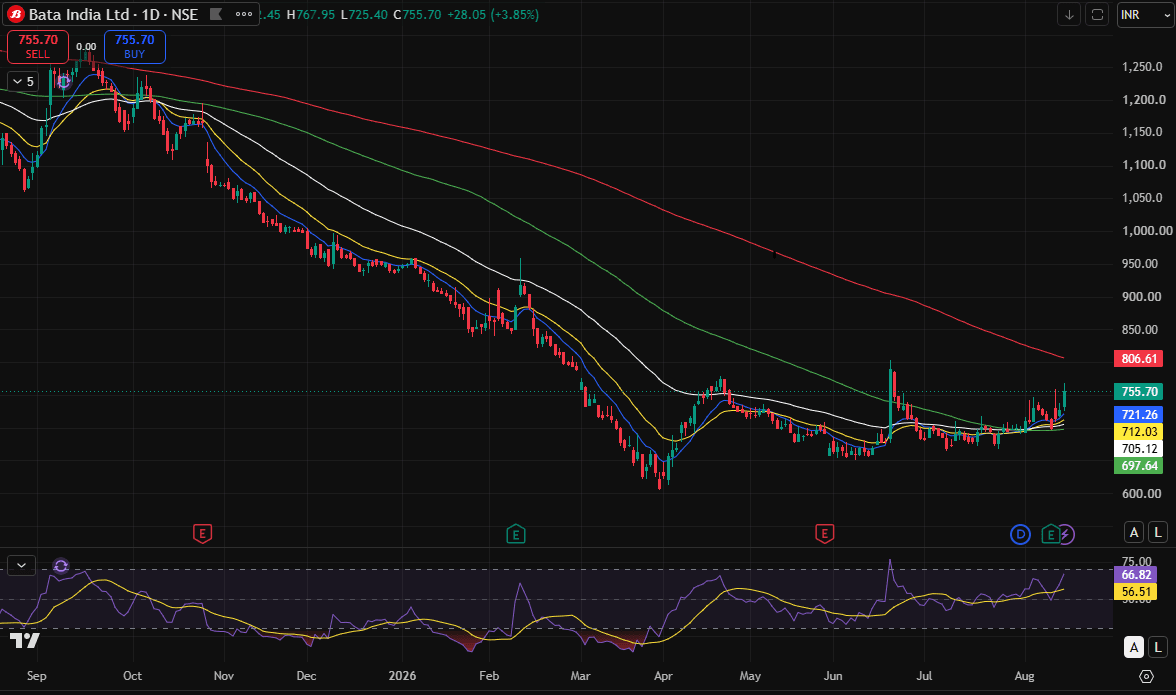Click the 600.00 price axis label
This screenshot has height=695, width=1176.
(1140, 494)
